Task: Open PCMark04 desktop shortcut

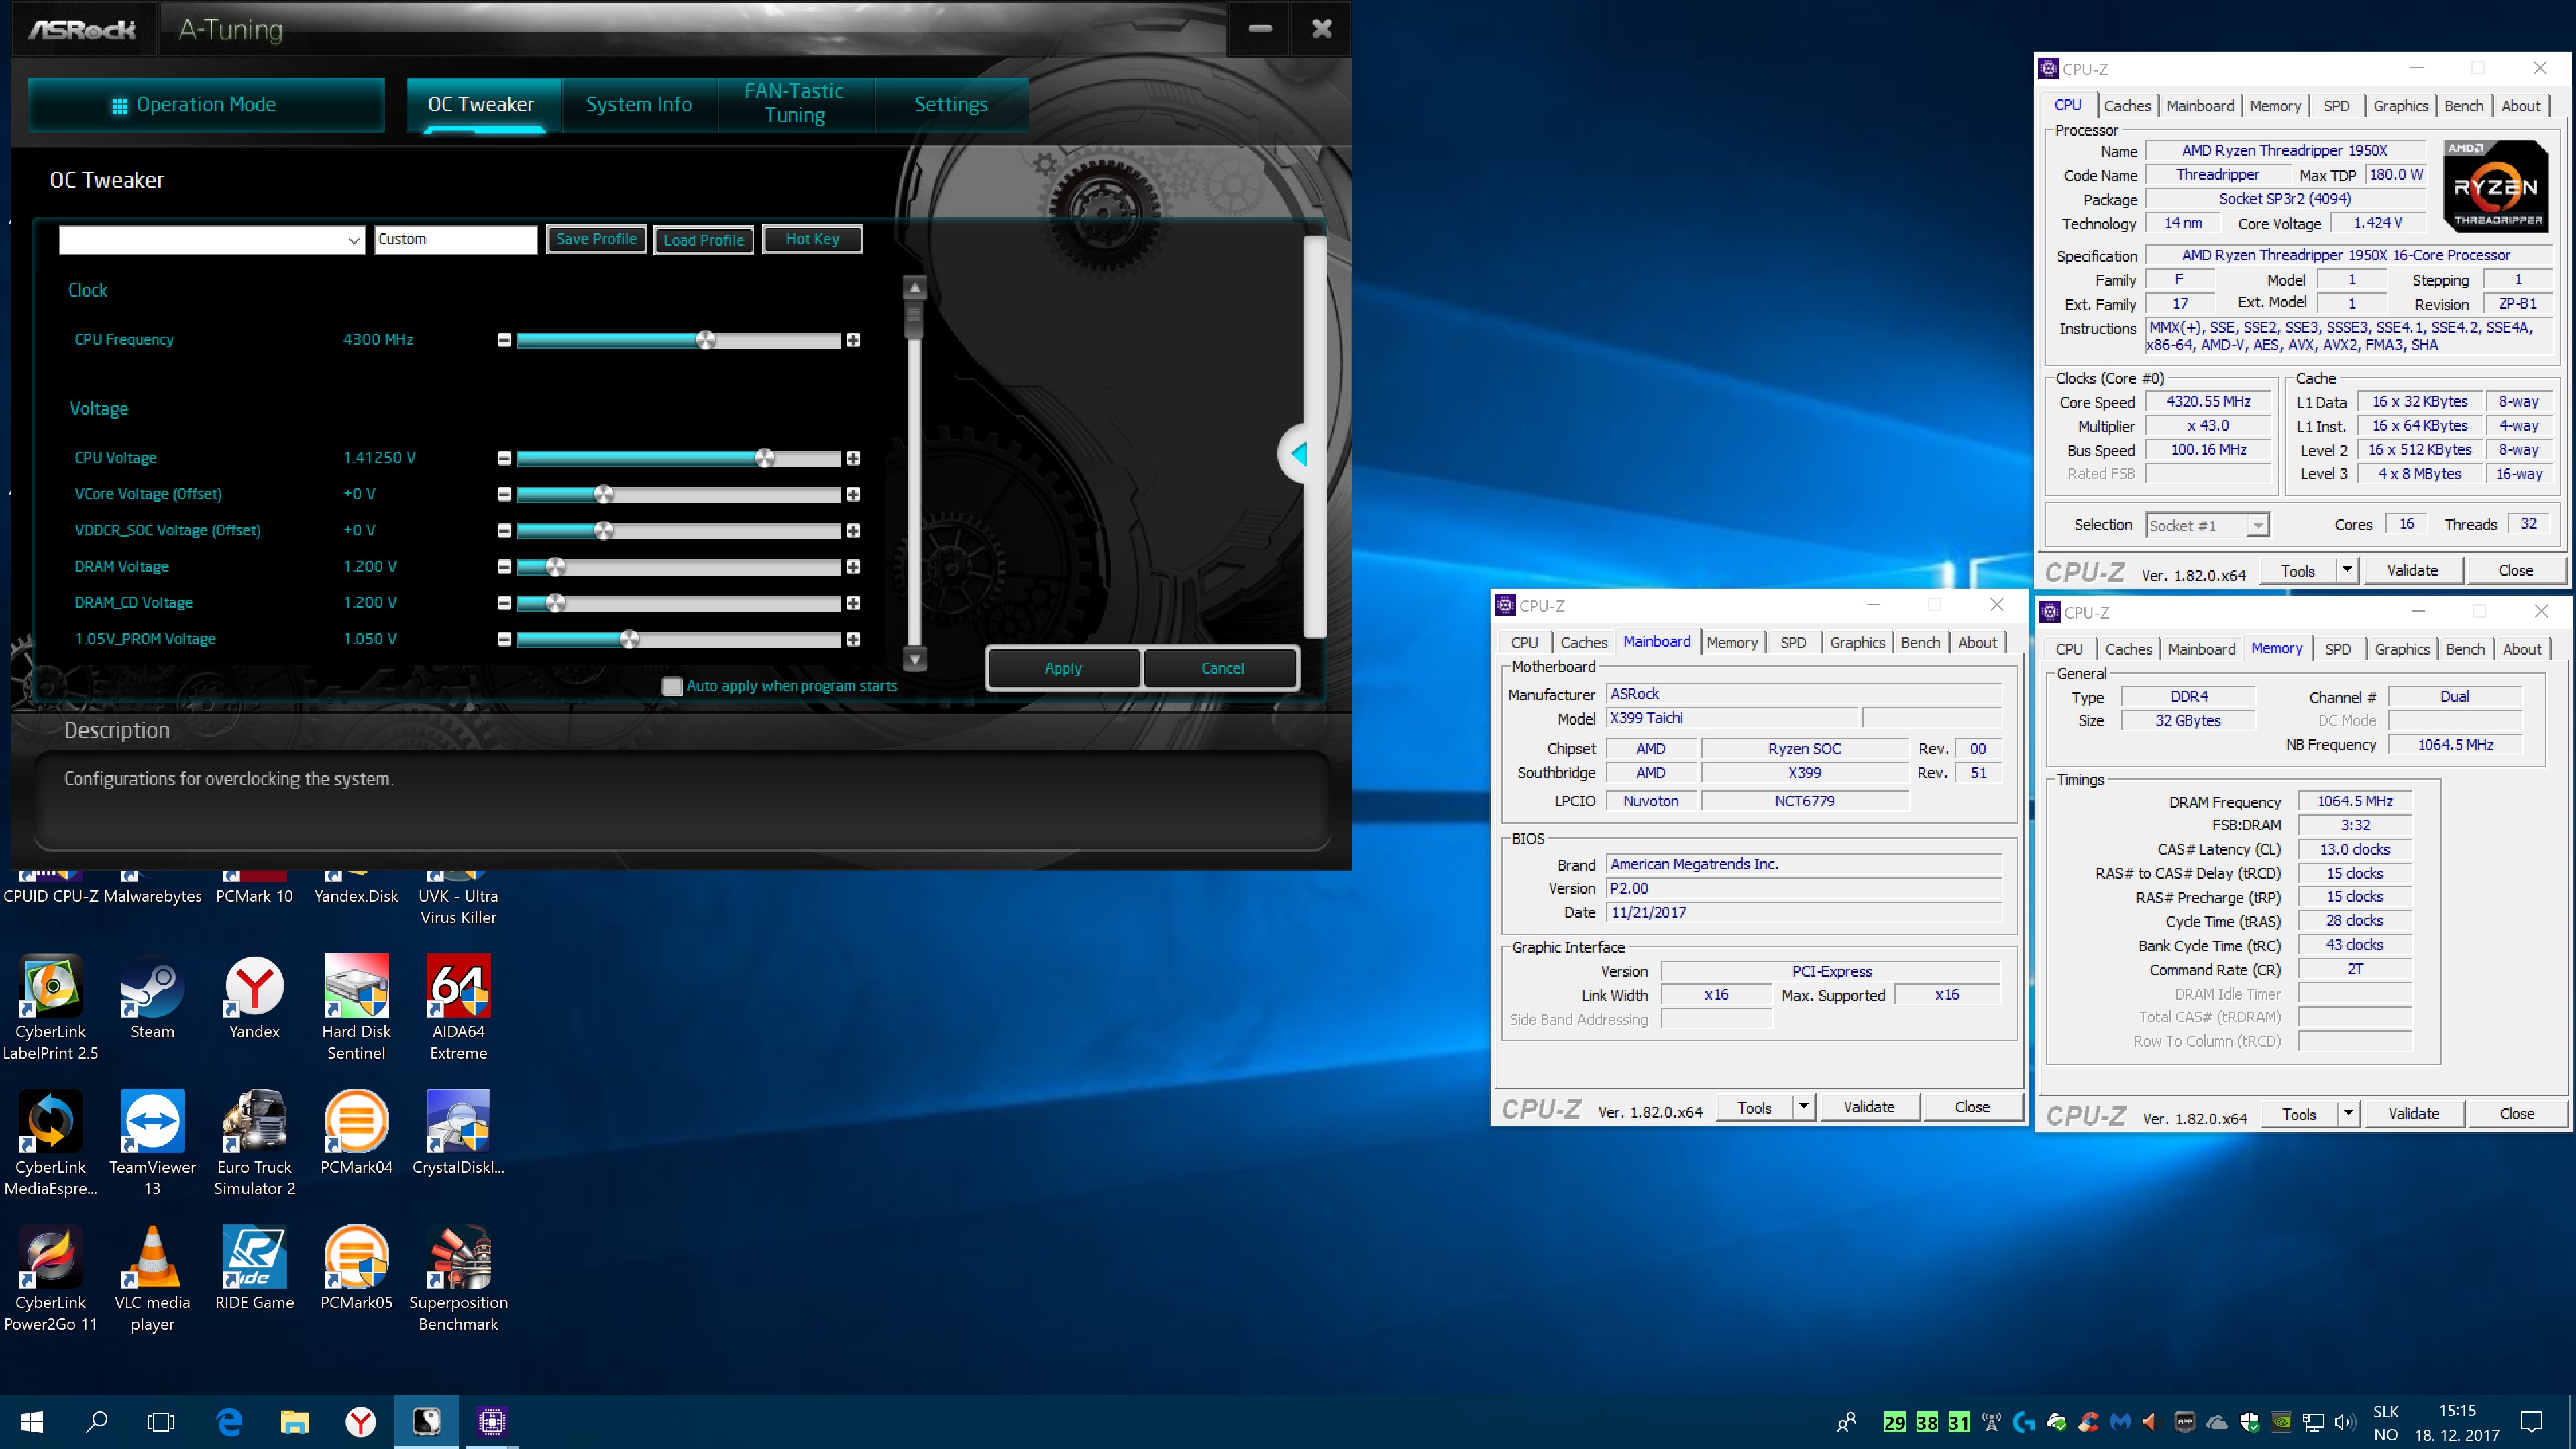Action: pyautogui.click(x=356, y=1132)
